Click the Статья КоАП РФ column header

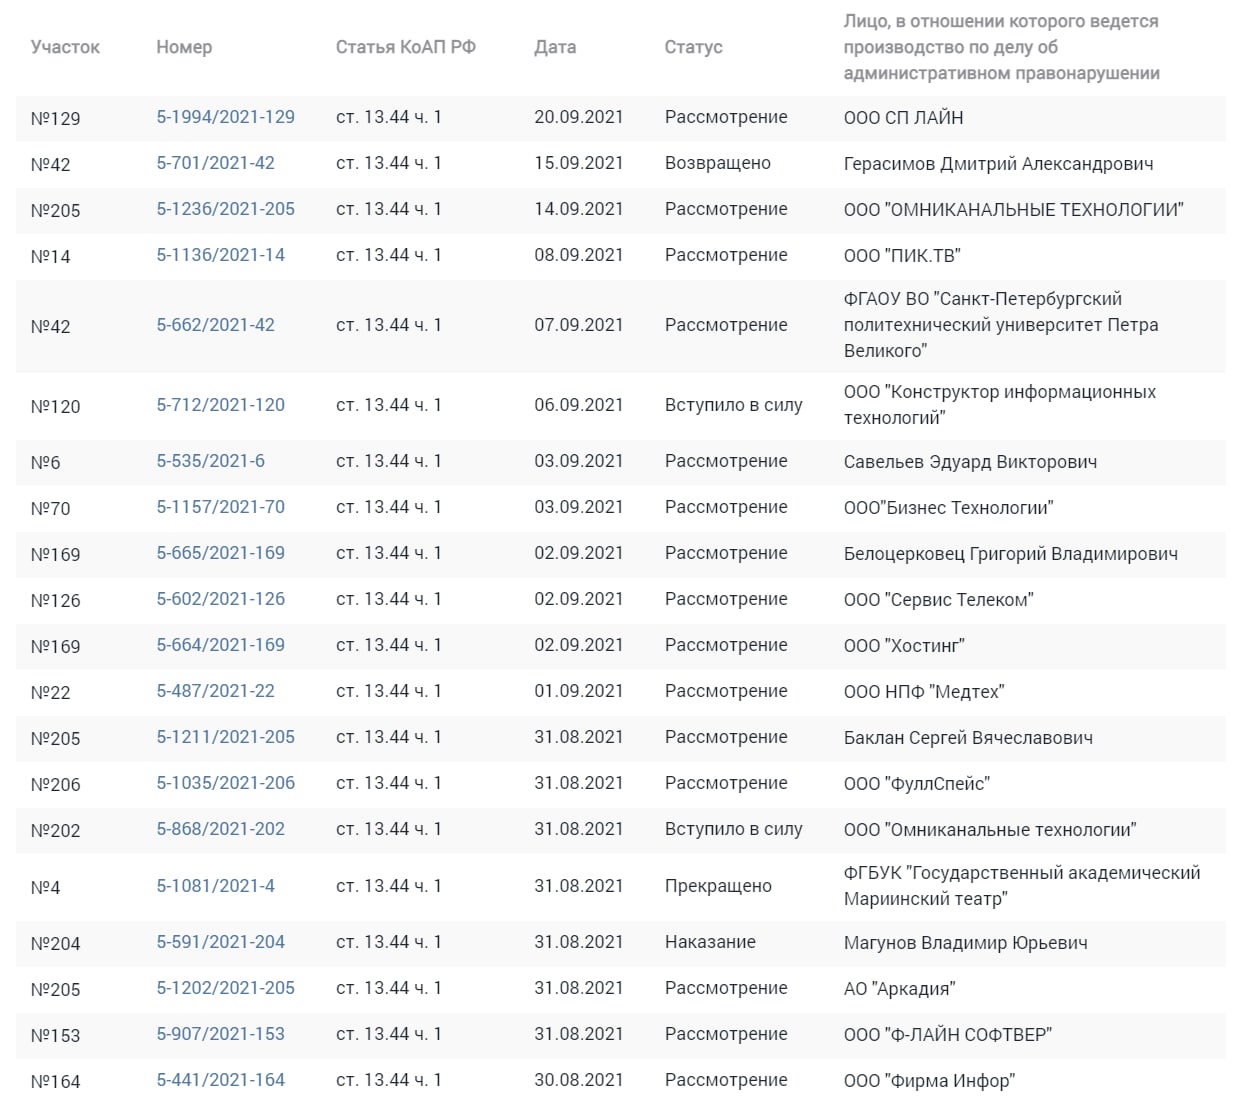coord(405,47)
